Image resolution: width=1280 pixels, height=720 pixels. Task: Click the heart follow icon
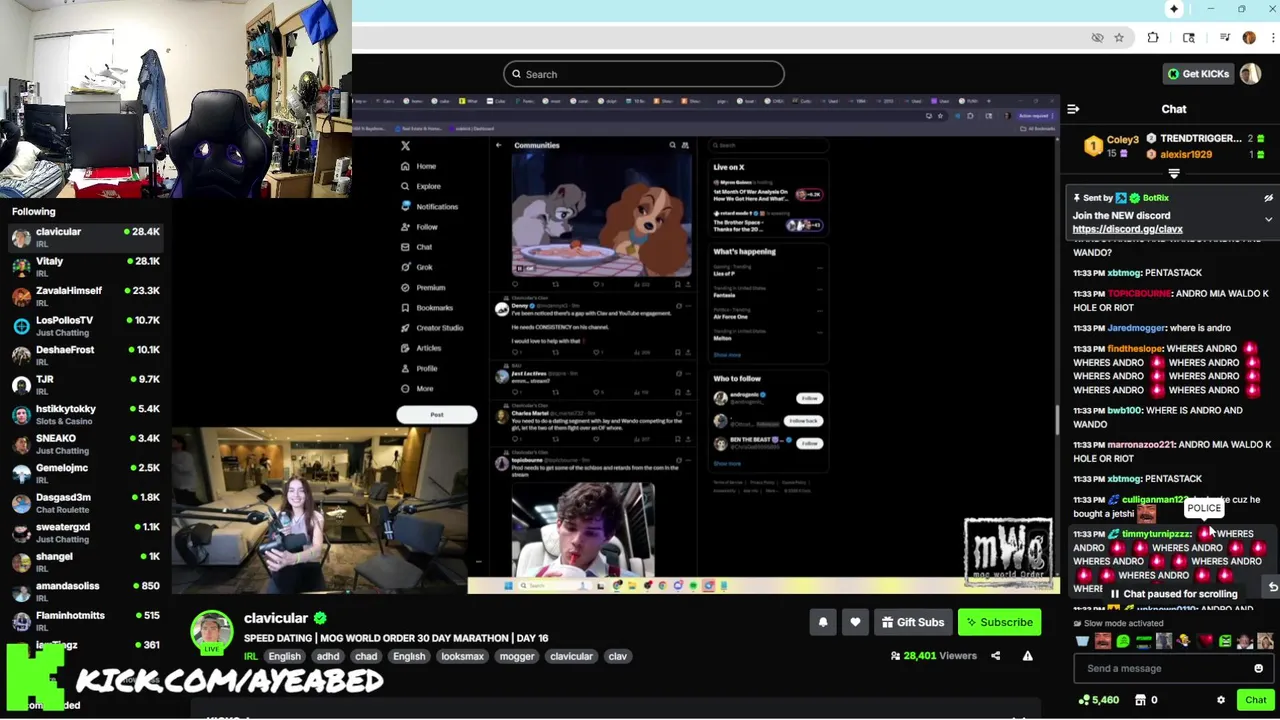[x=855, y=623]
